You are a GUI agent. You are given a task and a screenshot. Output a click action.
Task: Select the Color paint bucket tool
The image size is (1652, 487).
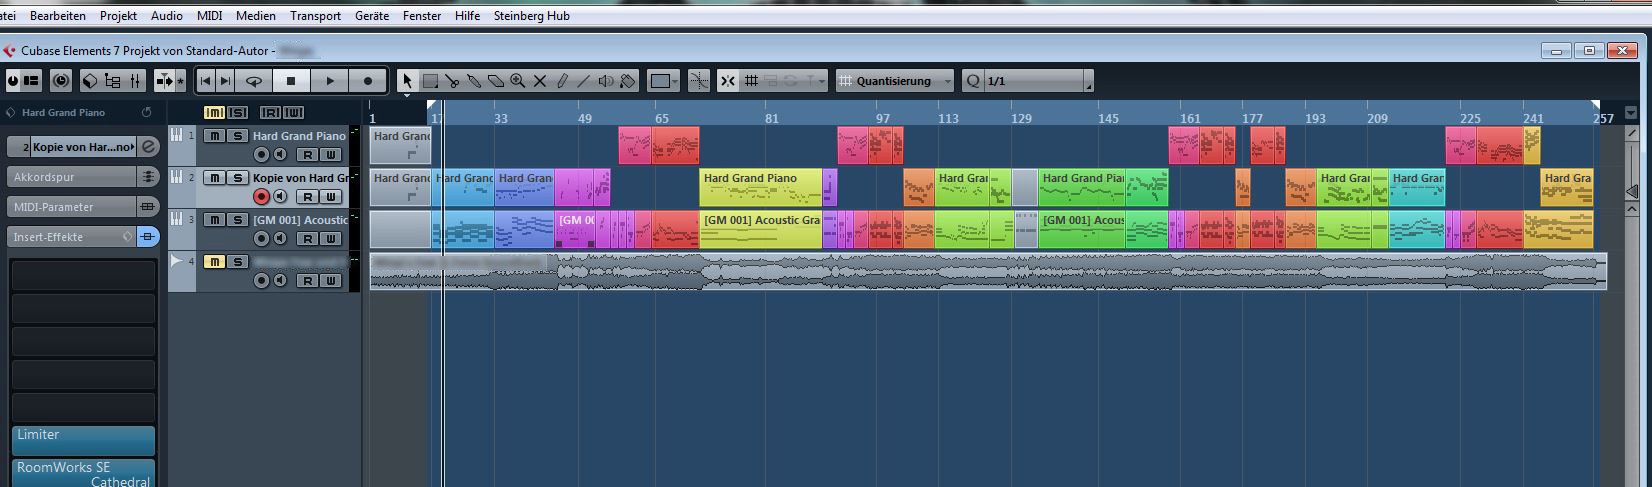point(628,81)
